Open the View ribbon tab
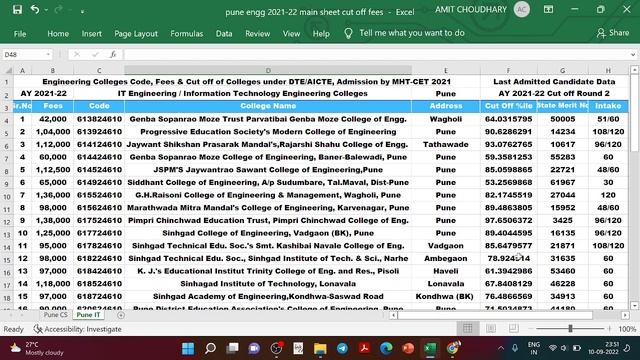Image resolution: width=640 pixels, height=360 pixels. [x=291, y=34]
